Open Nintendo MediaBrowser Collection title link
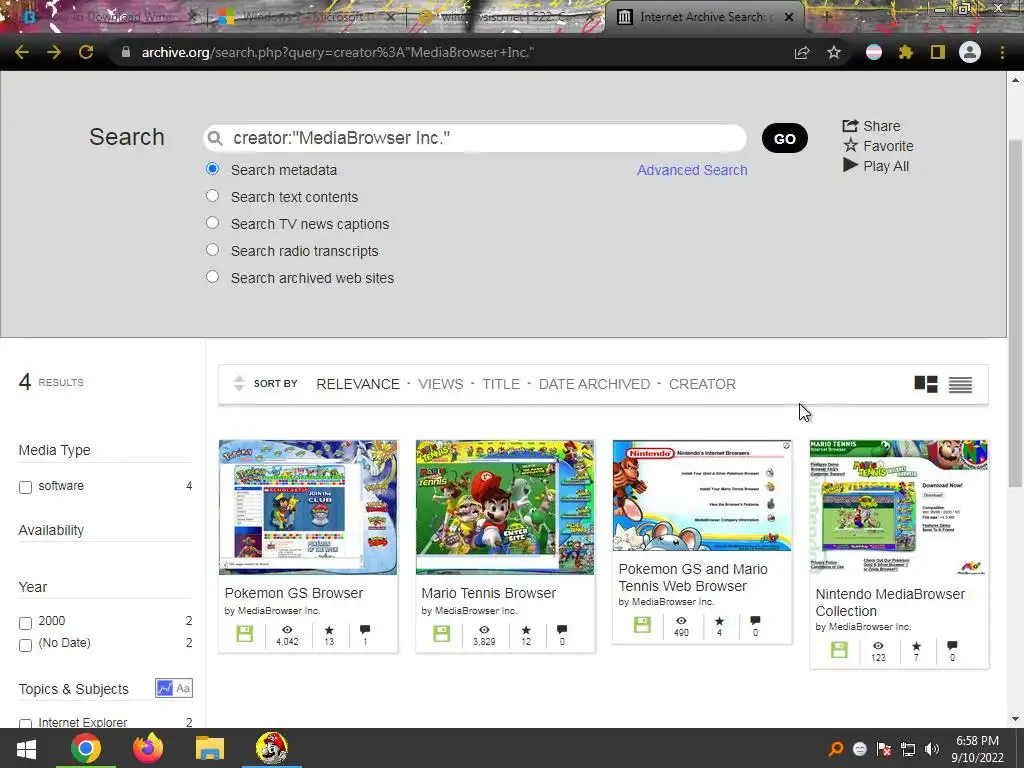1024x768 pixels. [x=890, y=603]
